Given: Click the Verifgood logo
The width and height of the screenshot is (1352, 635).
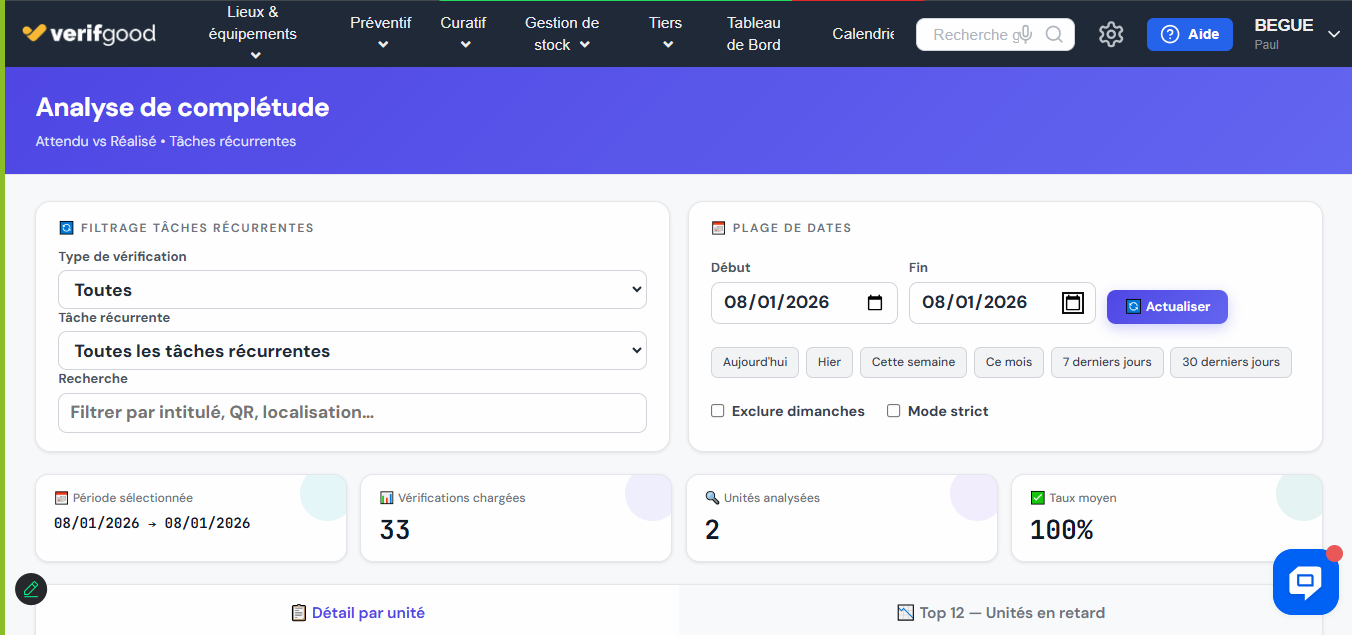Looking at the screenshot, I should pyautogui.click(x=89, y=34).
